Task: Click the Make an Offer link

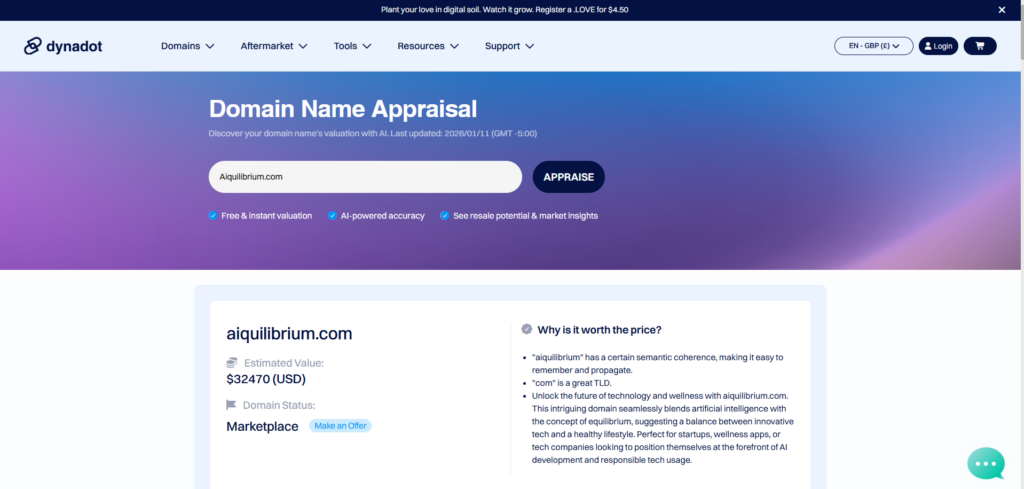Action: click(339, 426)
